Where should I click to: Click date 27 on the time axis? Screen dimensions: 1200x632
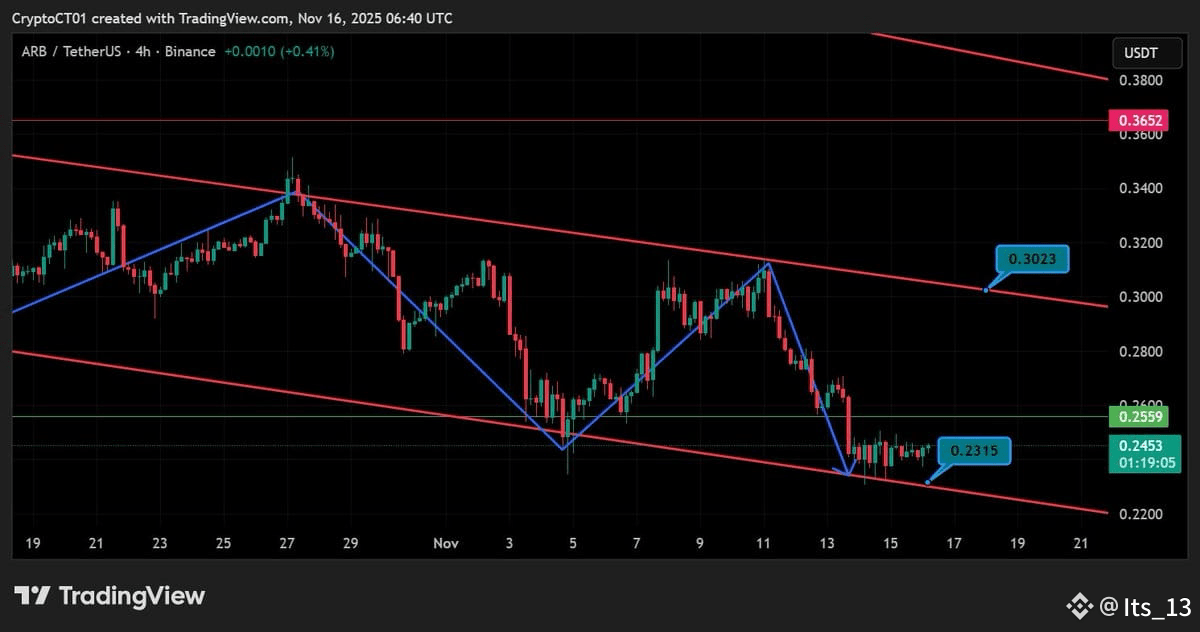coord(287,543)
